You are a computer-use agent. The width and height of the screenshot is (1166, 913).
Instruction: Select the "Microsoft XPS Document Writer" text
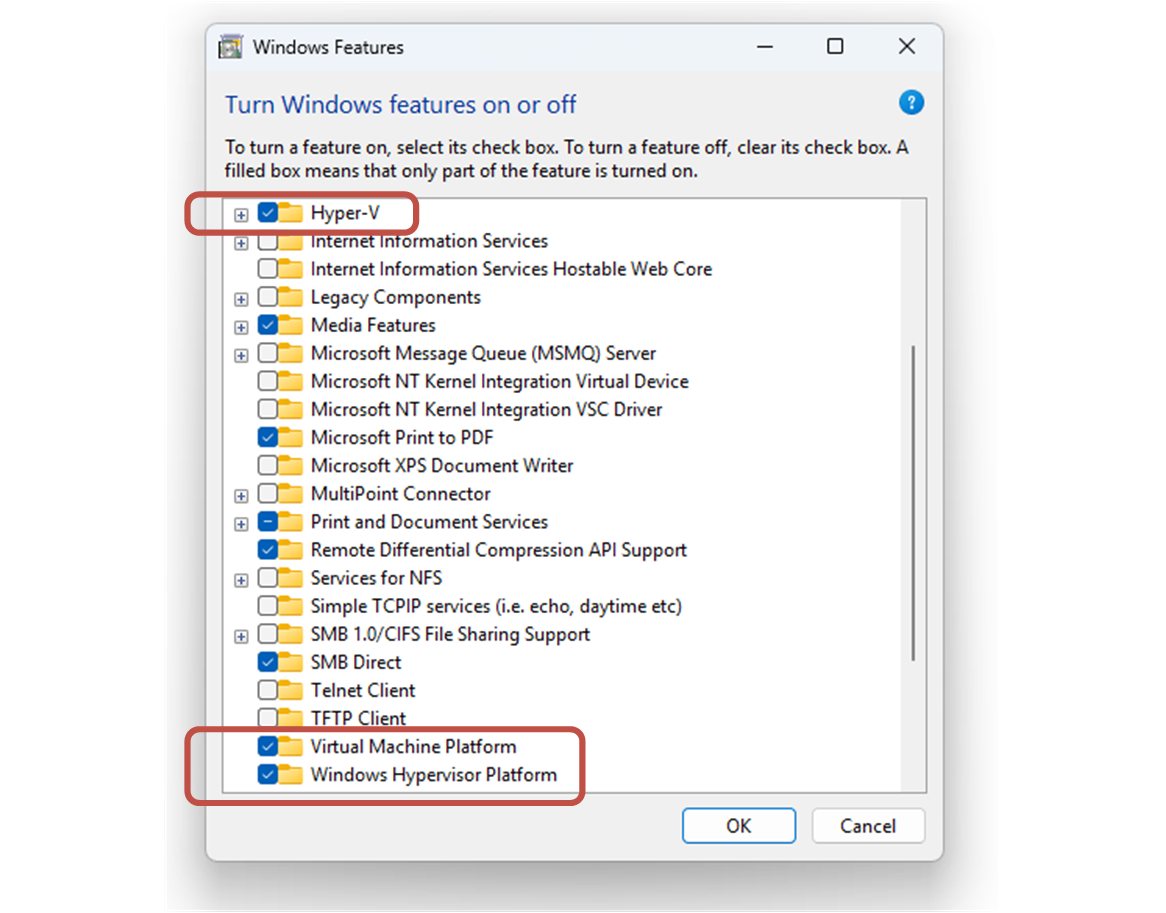point(442,465)
